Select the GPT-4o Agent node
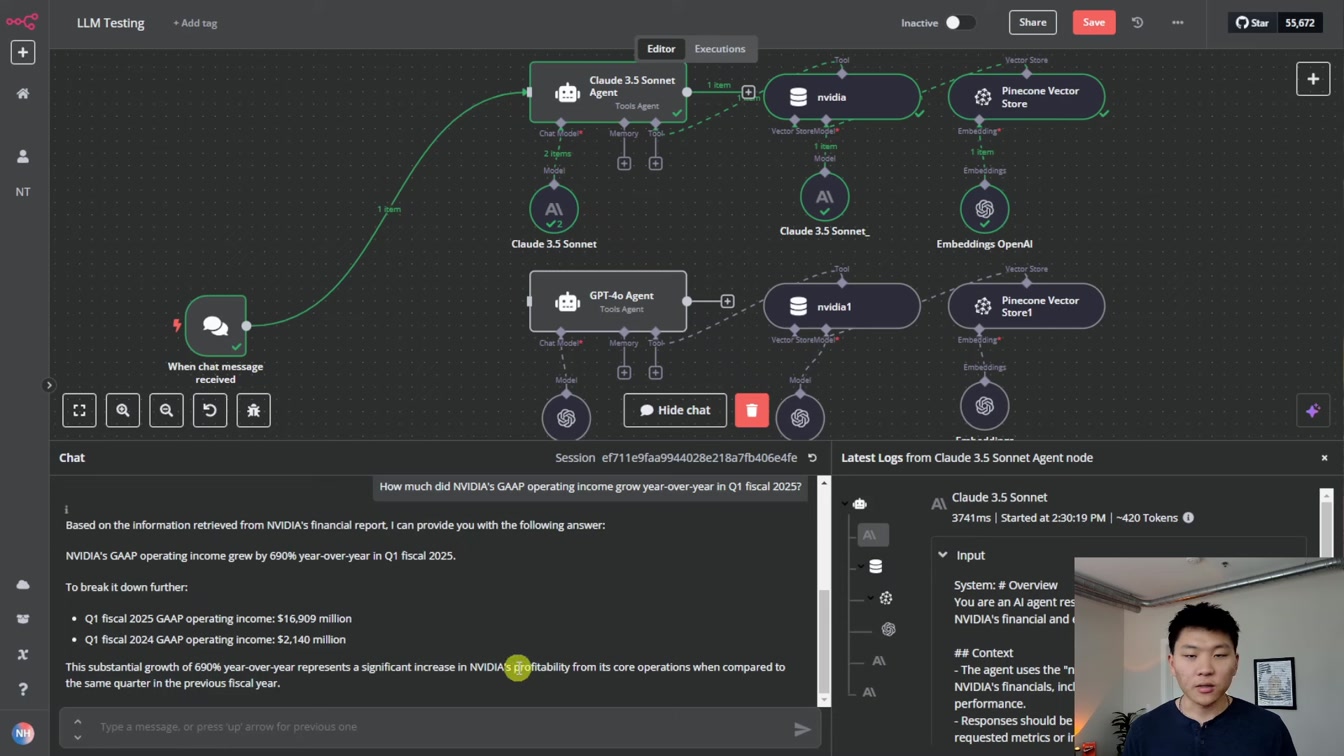 (x=608, y=301)
